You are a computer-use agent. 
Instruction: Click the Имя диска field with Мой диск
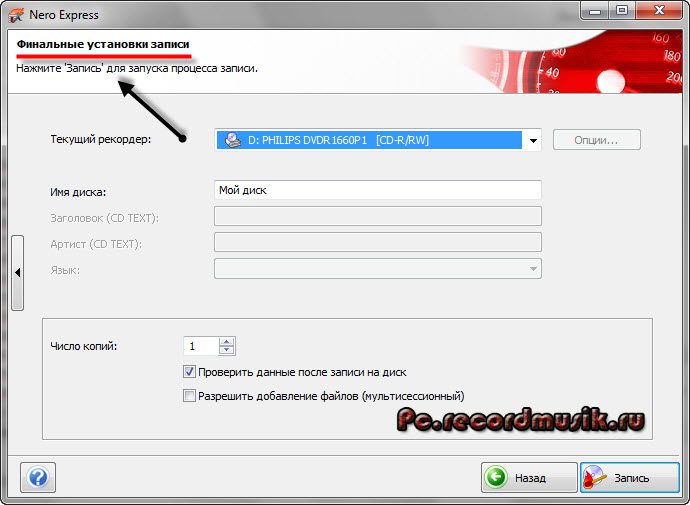pos(378,190)
